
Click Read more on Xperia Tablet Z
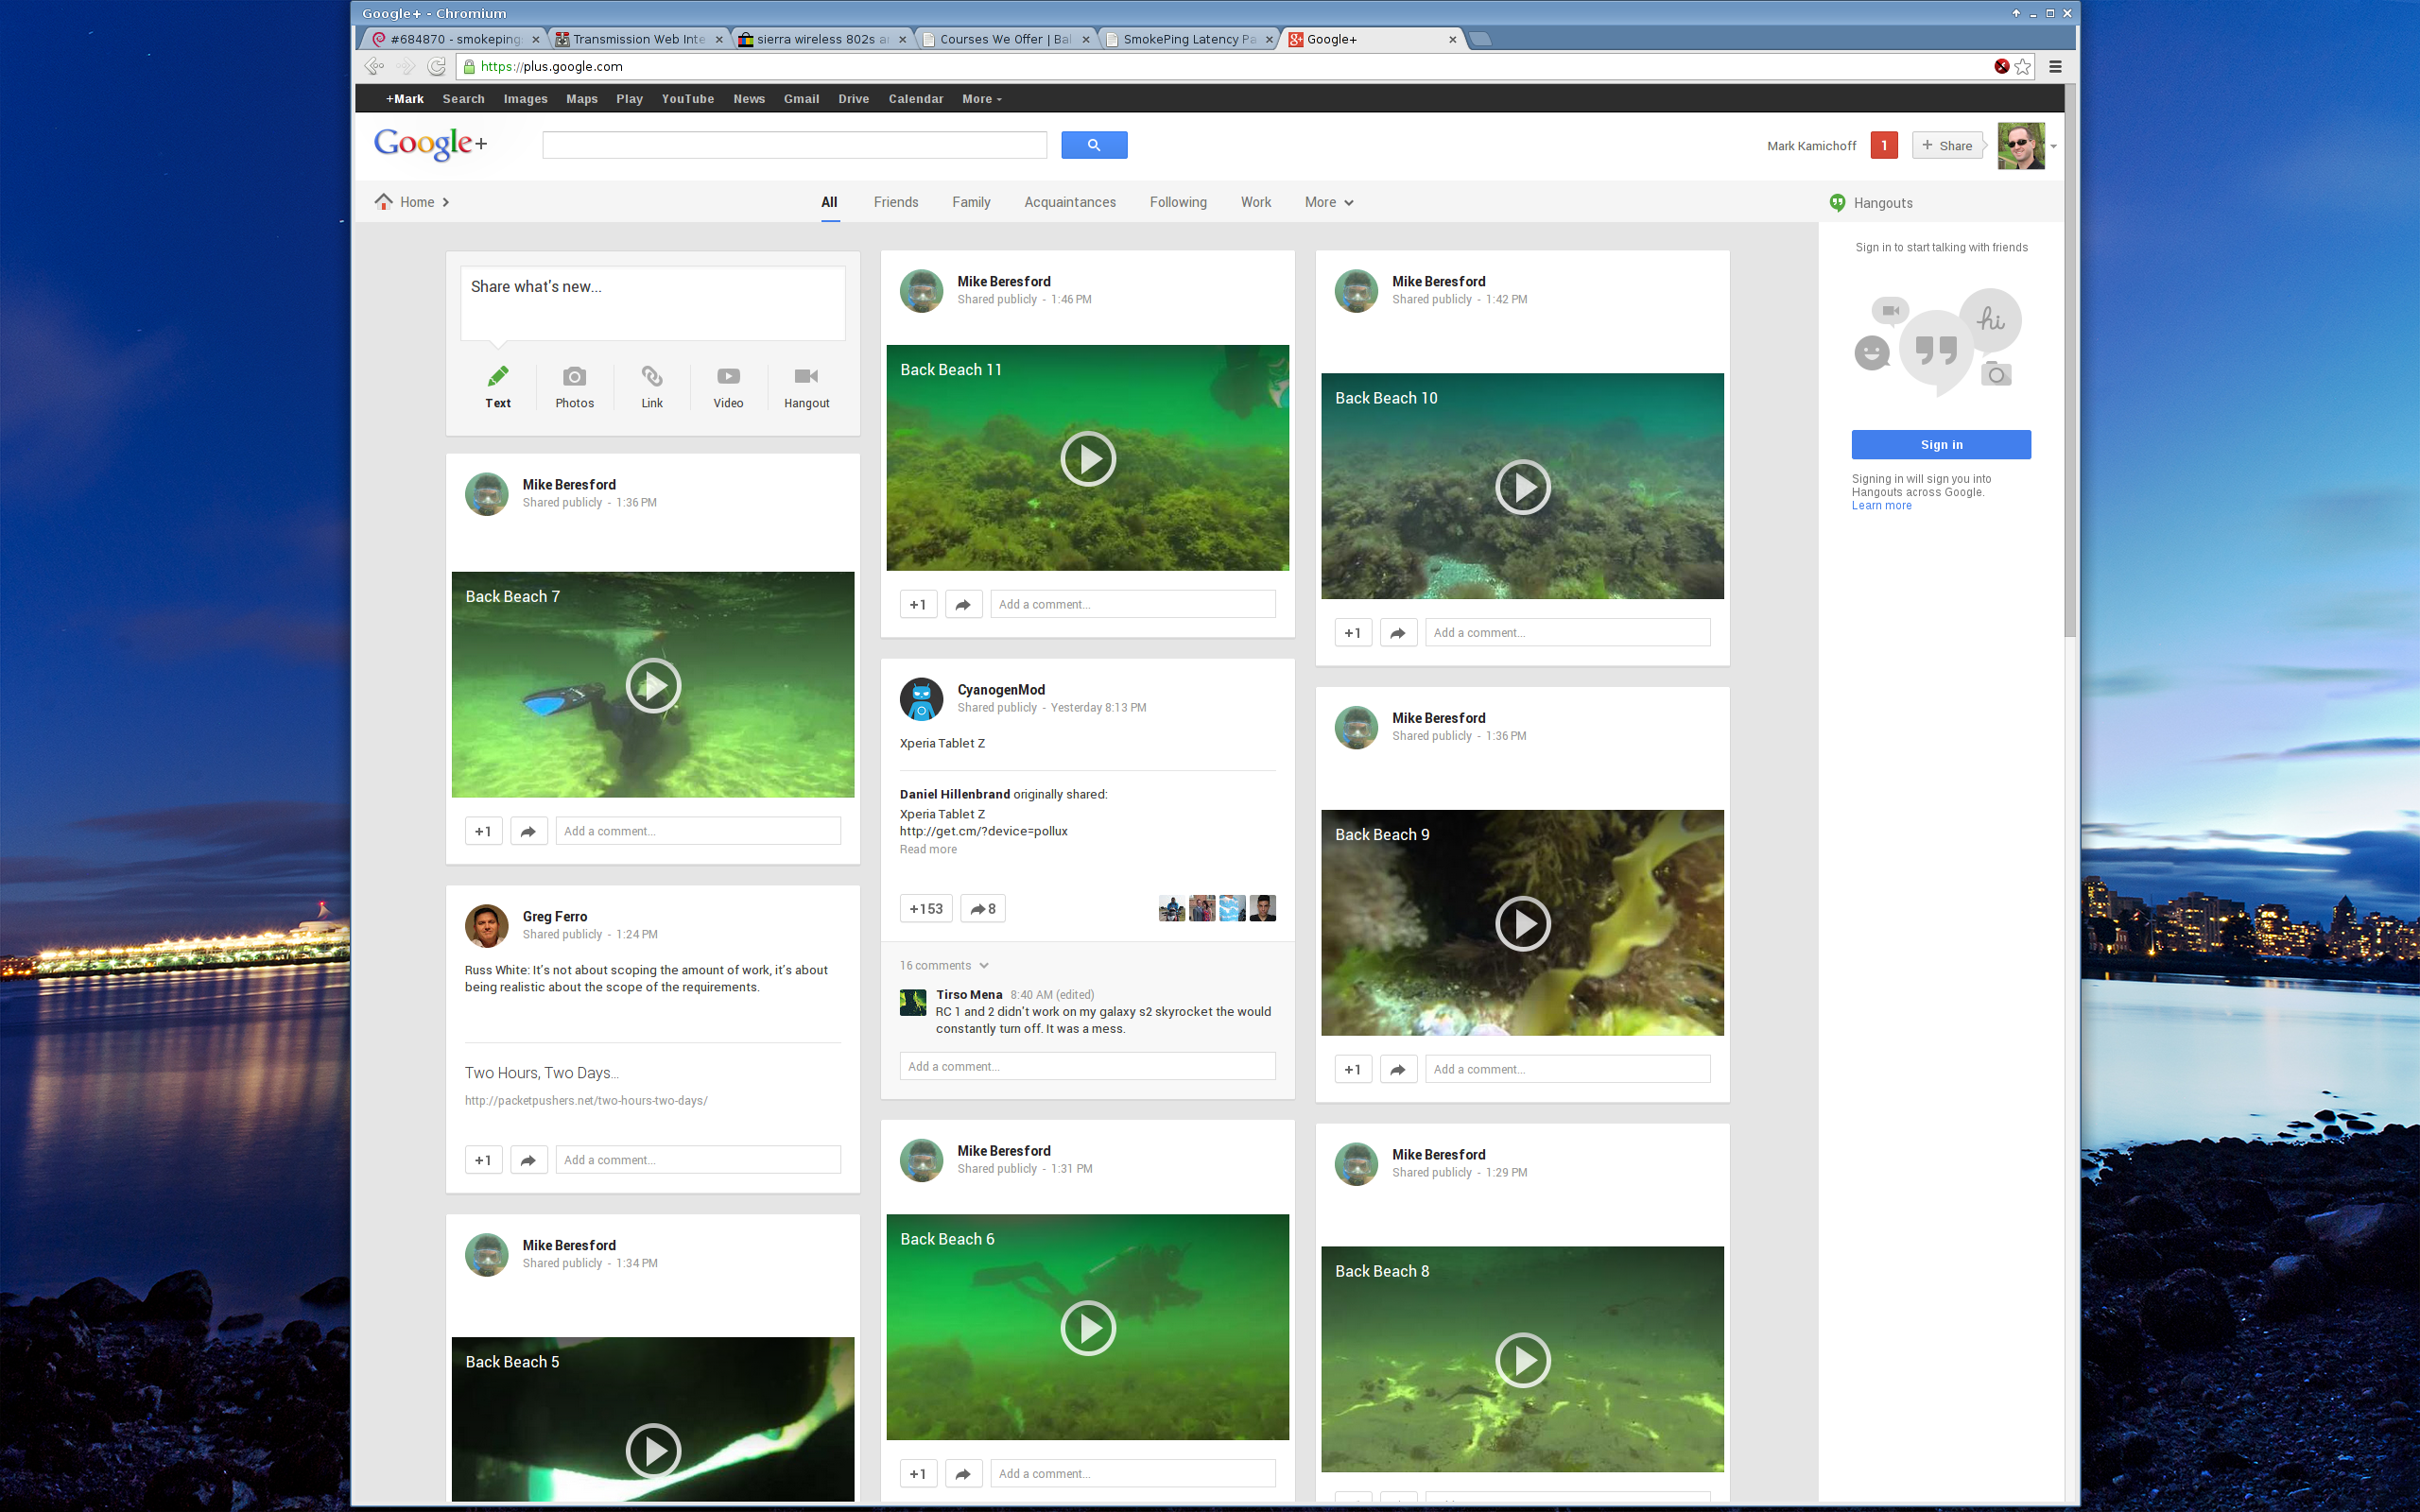tap(928, 849)
